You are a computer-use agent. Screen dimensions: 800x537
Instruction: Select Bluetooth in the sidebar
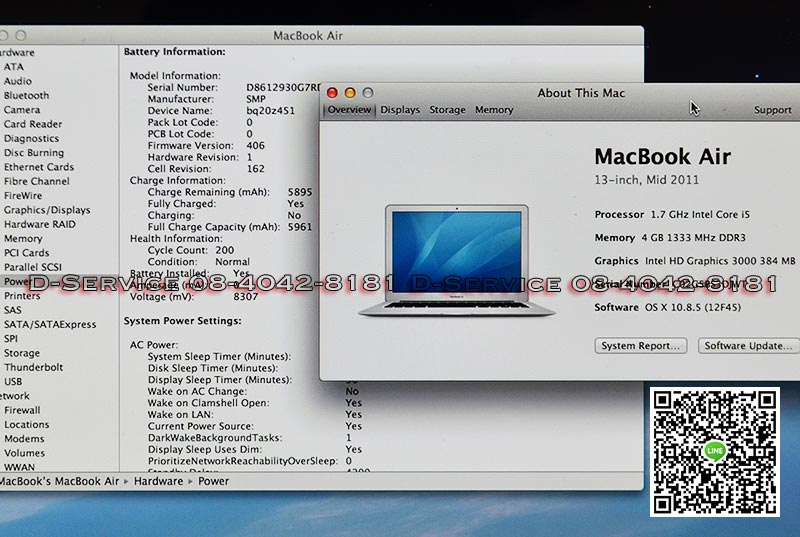tap(26, 95)
